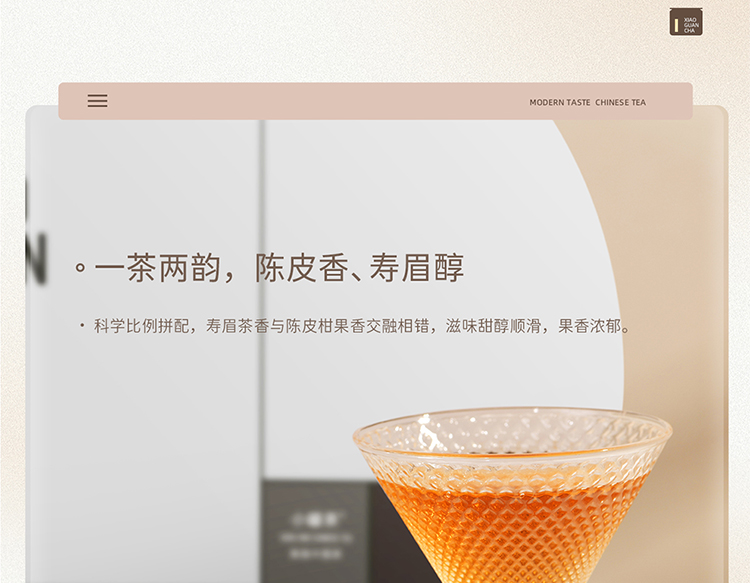Click the 陈皮香 text in the heading
This screenshot has width=750, height=583.
(293, 268)
